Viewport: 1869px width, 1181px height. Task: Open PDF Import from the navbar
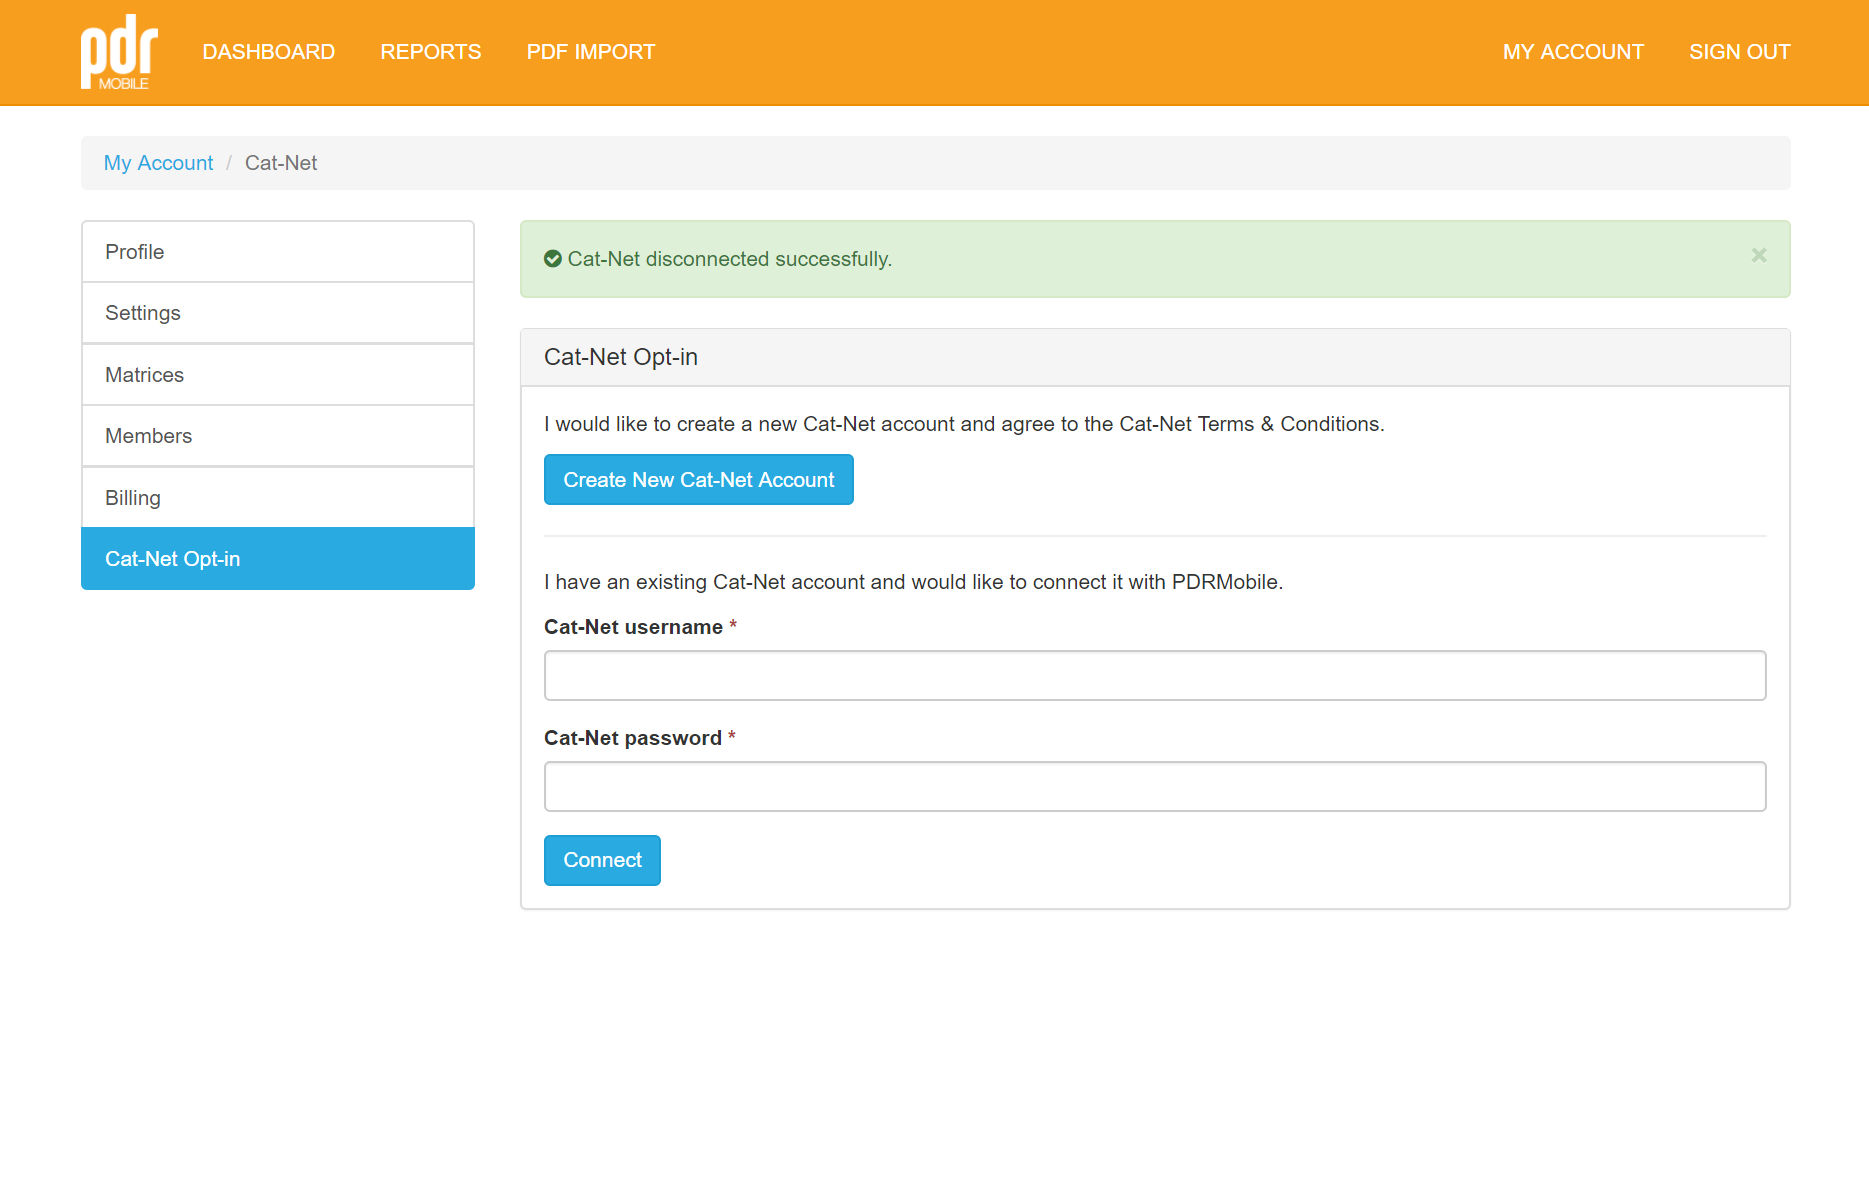[x=591, y=52]
